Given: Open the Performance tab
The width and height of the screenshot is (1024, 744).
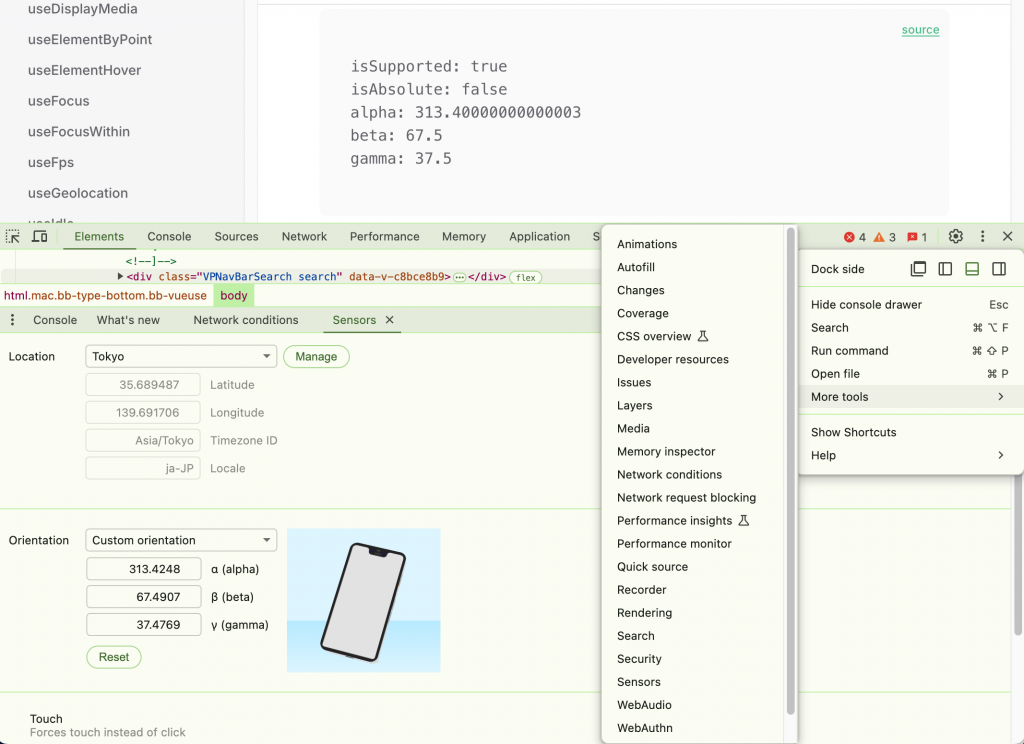Looking at the screenshot, I should point(385,236).
